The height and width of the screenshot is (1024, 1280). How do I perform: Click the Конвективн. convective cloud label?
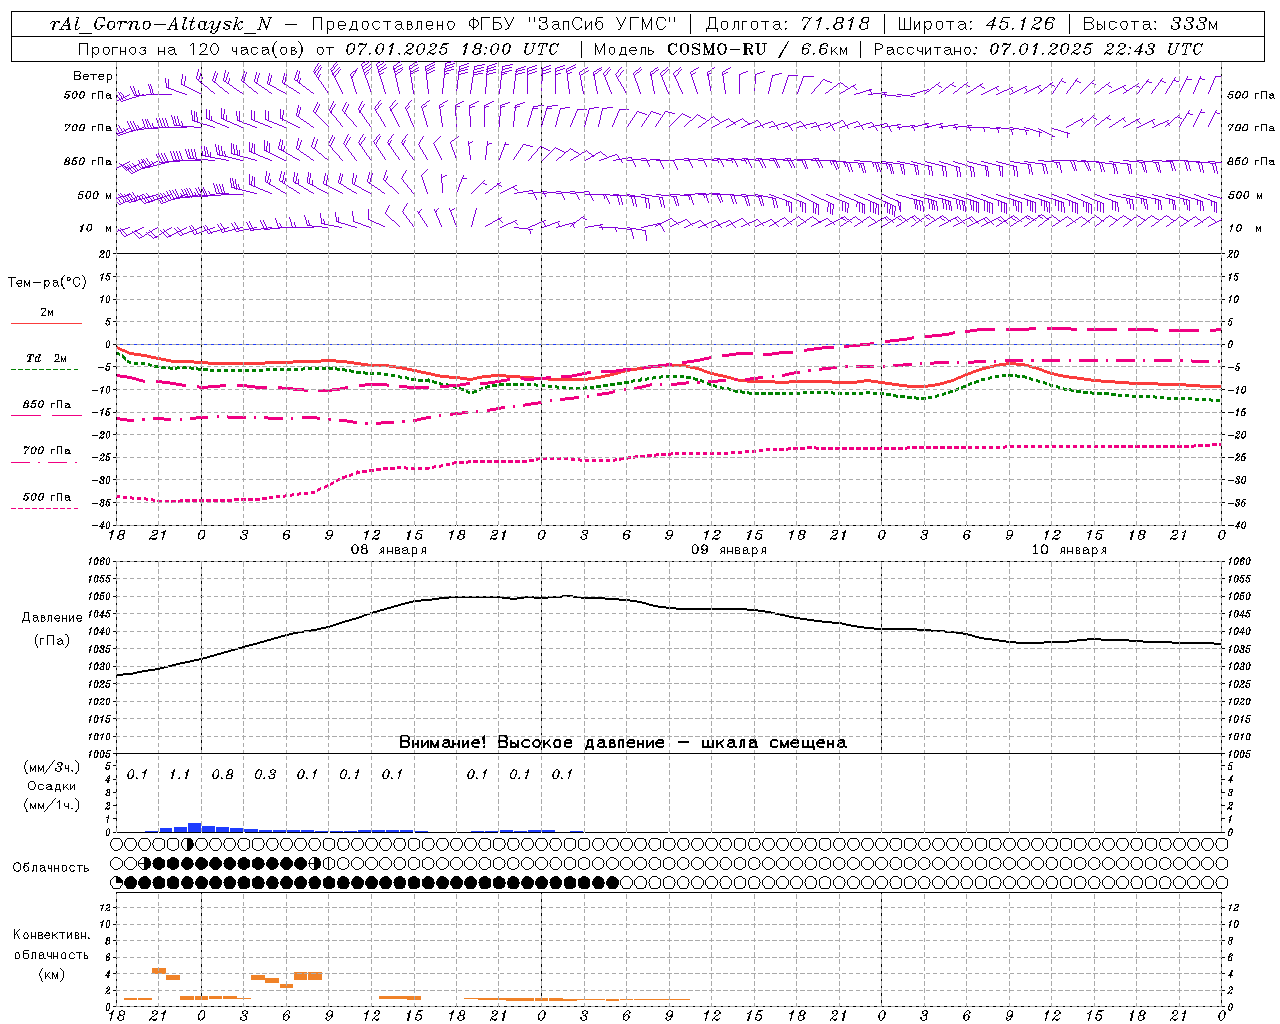click(x=52, y=935)
